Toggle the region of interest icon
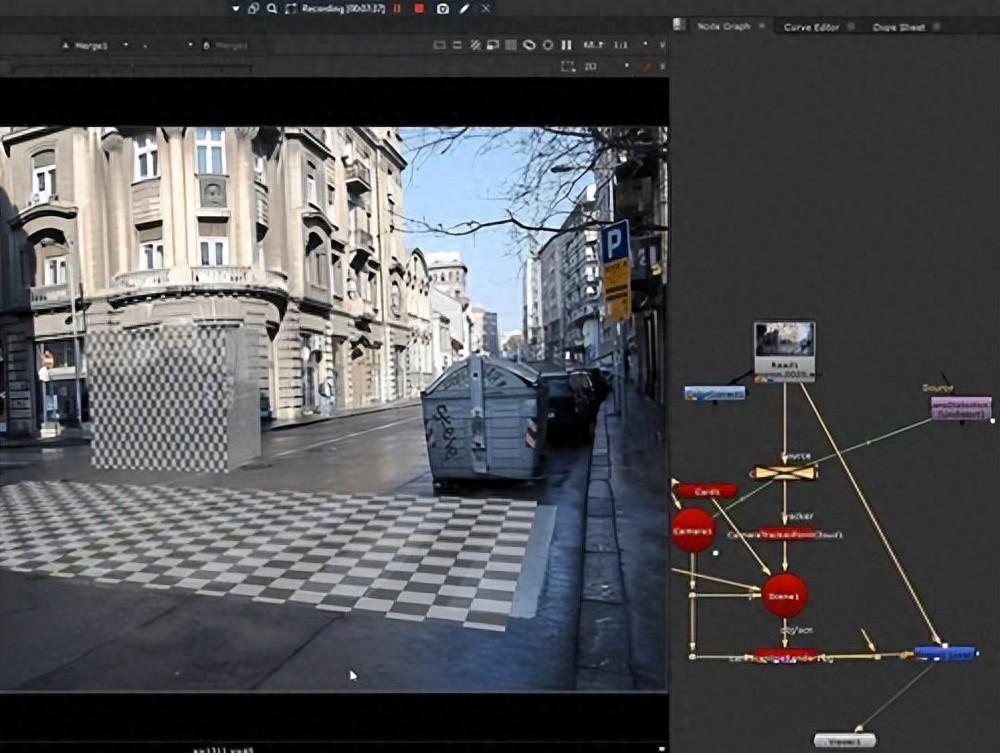This screenshot has width=1000, height=753. 568,66
